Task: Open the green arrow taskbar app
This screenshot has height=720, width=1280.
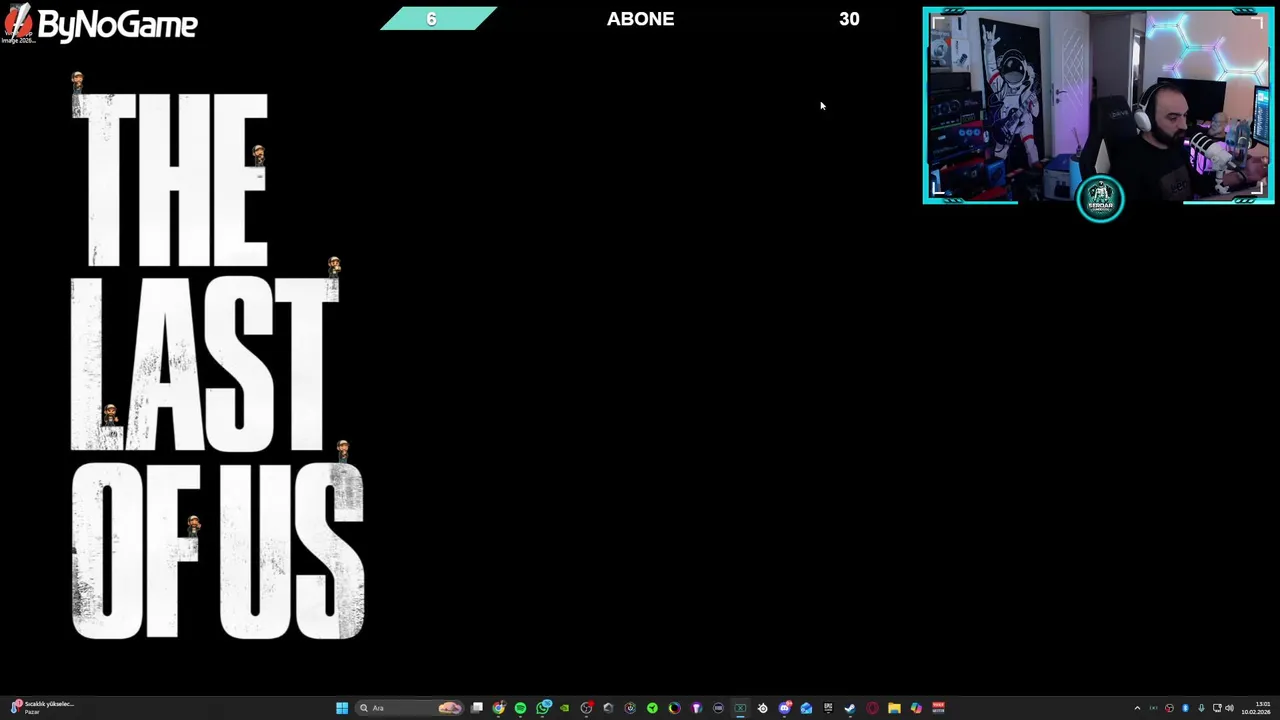Action: pos(652,708)
